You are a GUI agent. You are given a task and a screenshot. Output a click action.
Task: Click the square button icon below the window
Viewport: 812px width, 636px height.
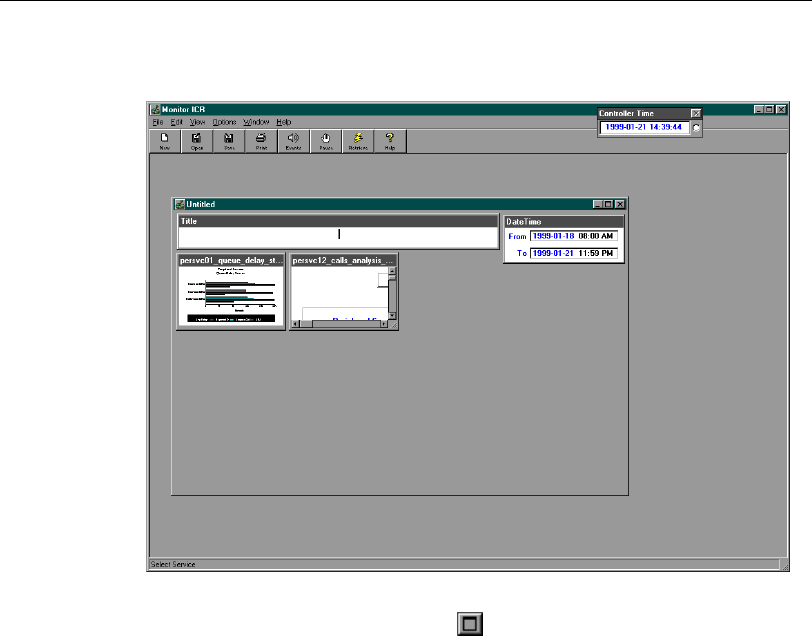tap(470, 624)
